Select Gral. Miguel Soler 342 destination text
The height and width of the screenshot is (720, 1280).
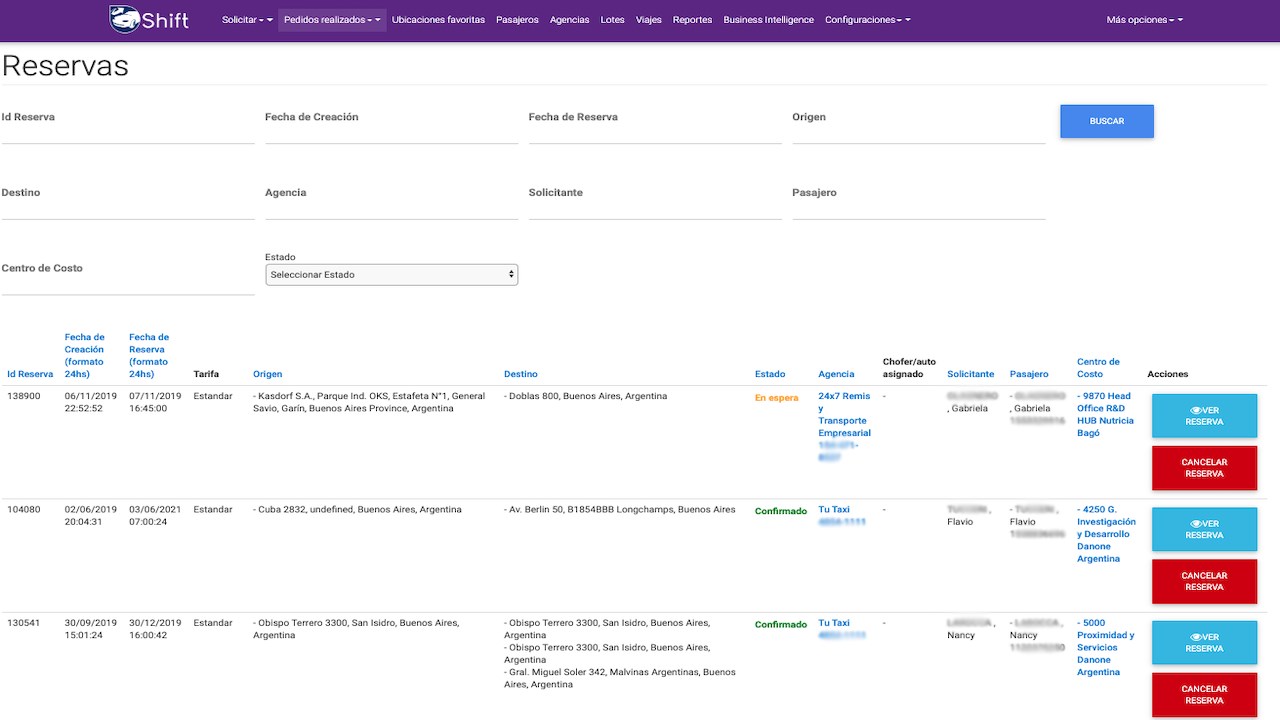(x=620, y=678)
